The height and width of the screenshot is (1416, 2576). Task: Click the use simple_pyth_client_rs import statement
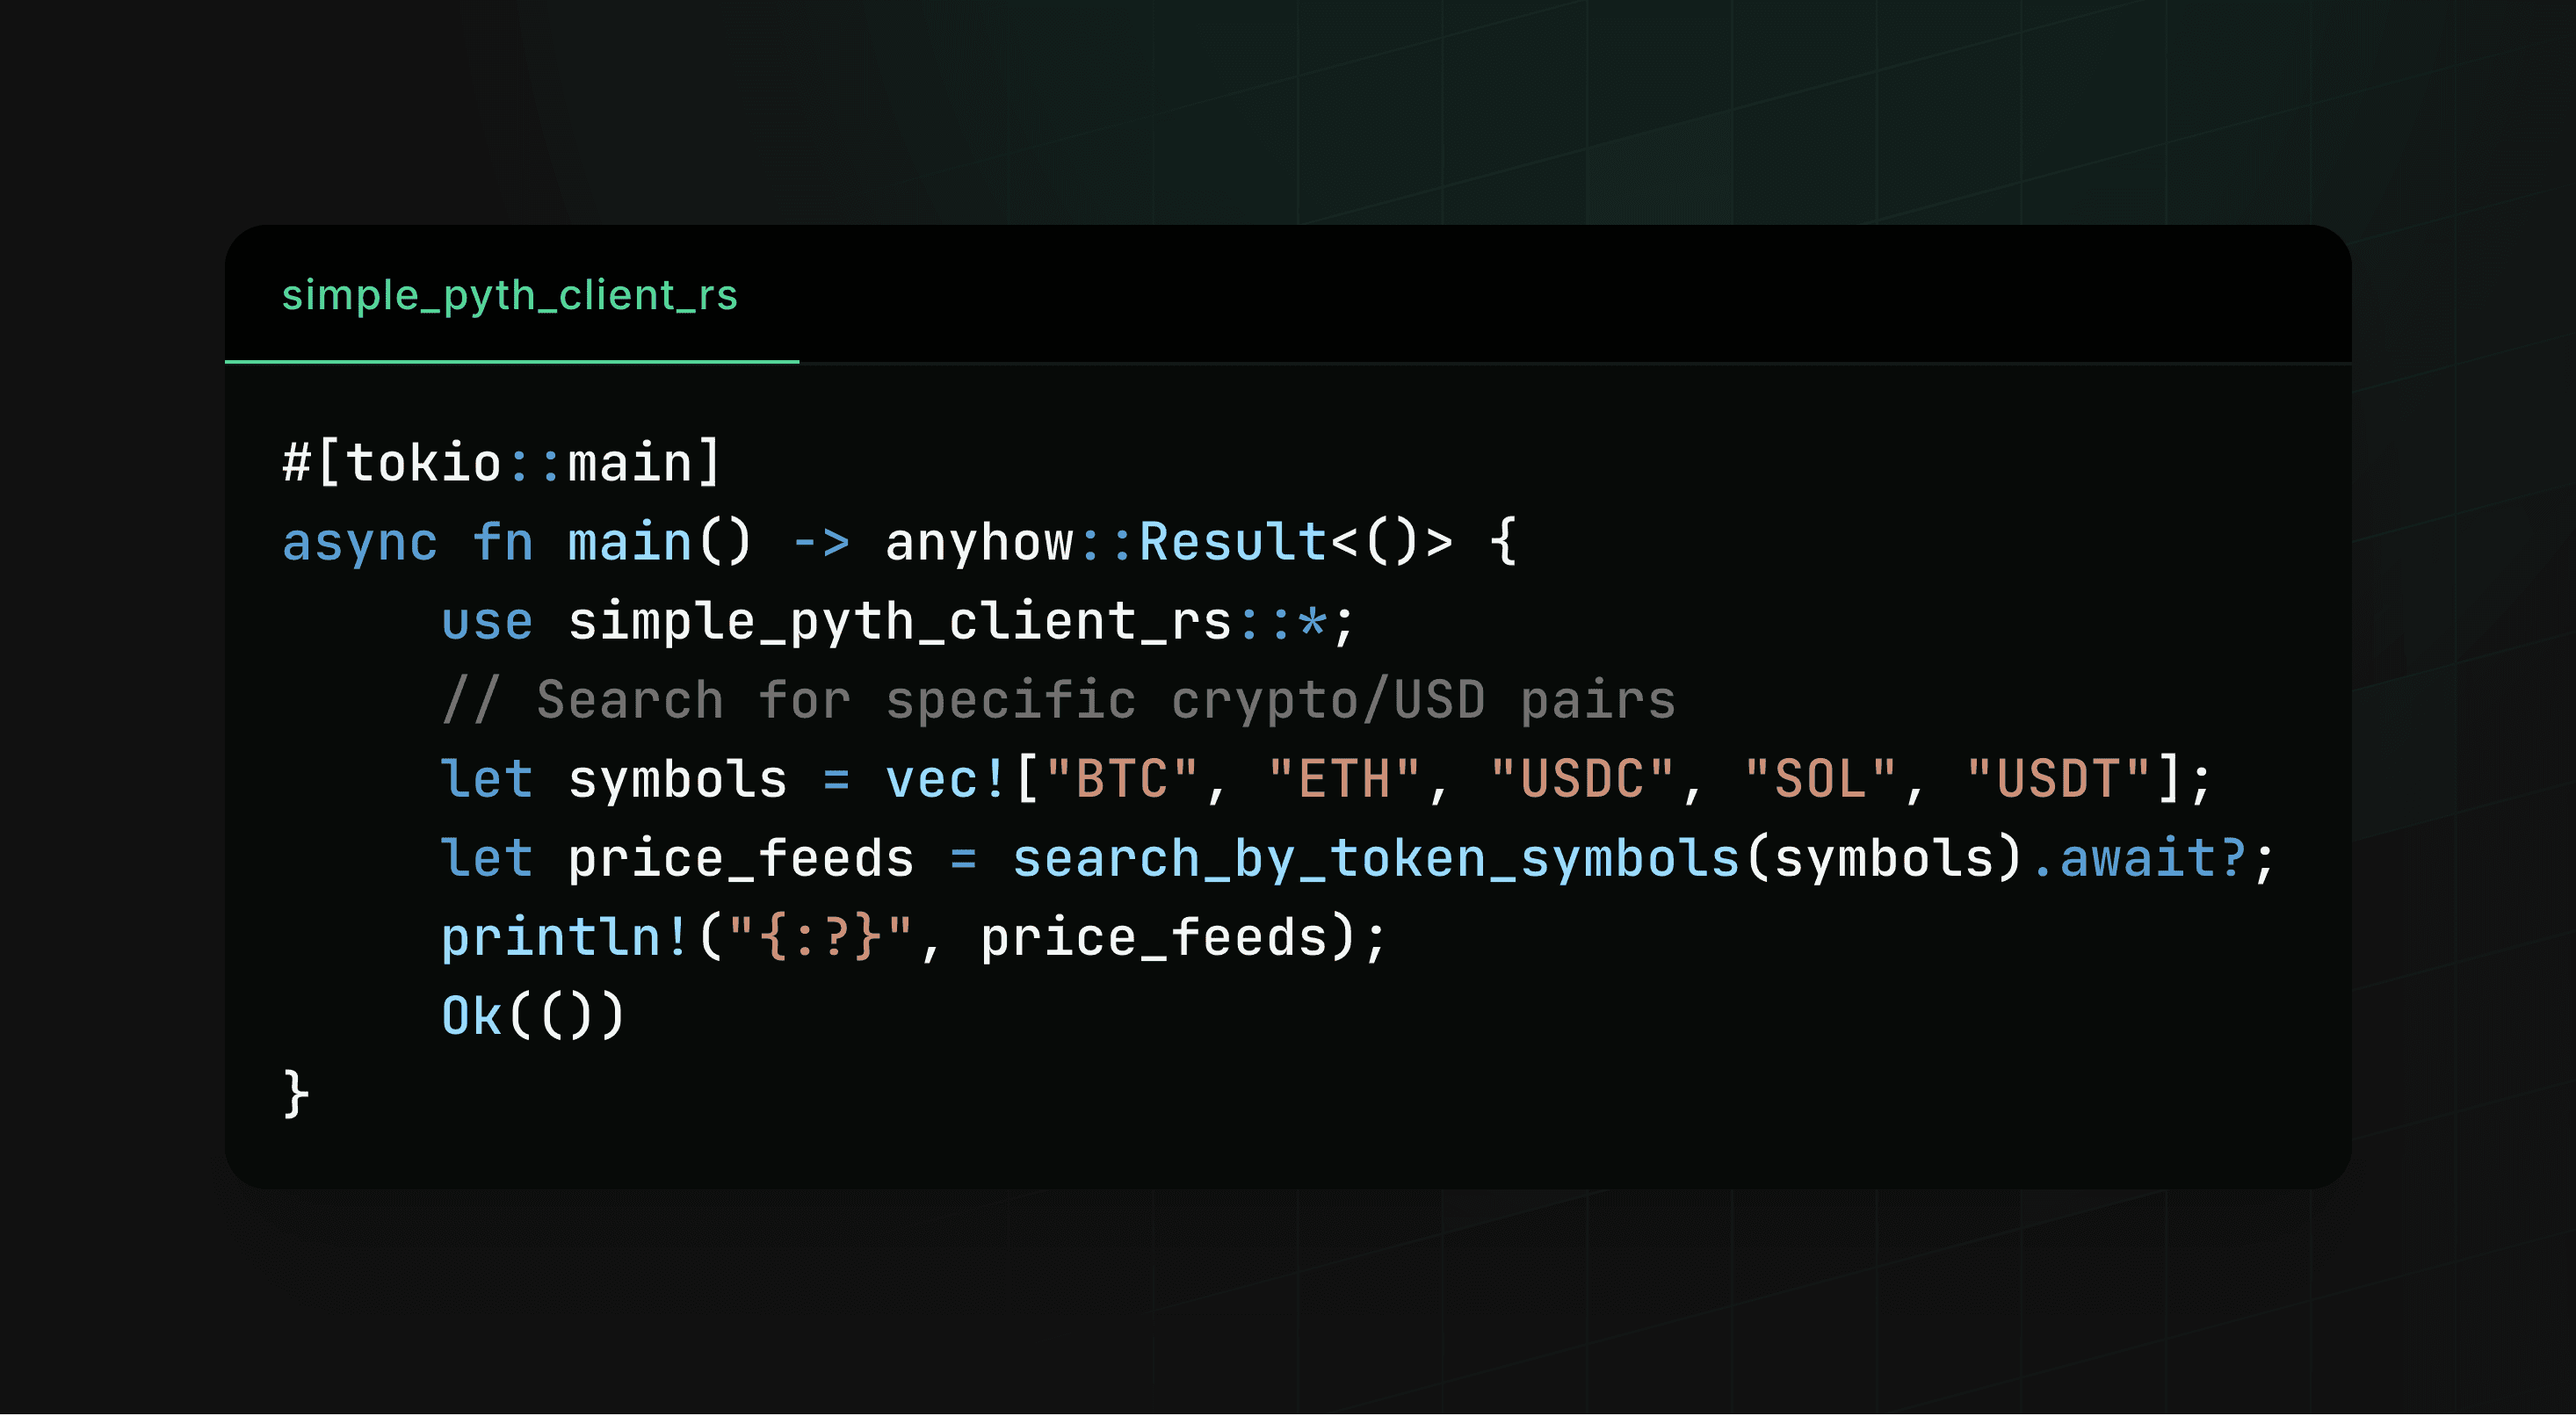pyautogui.click(x=890, y=620)
